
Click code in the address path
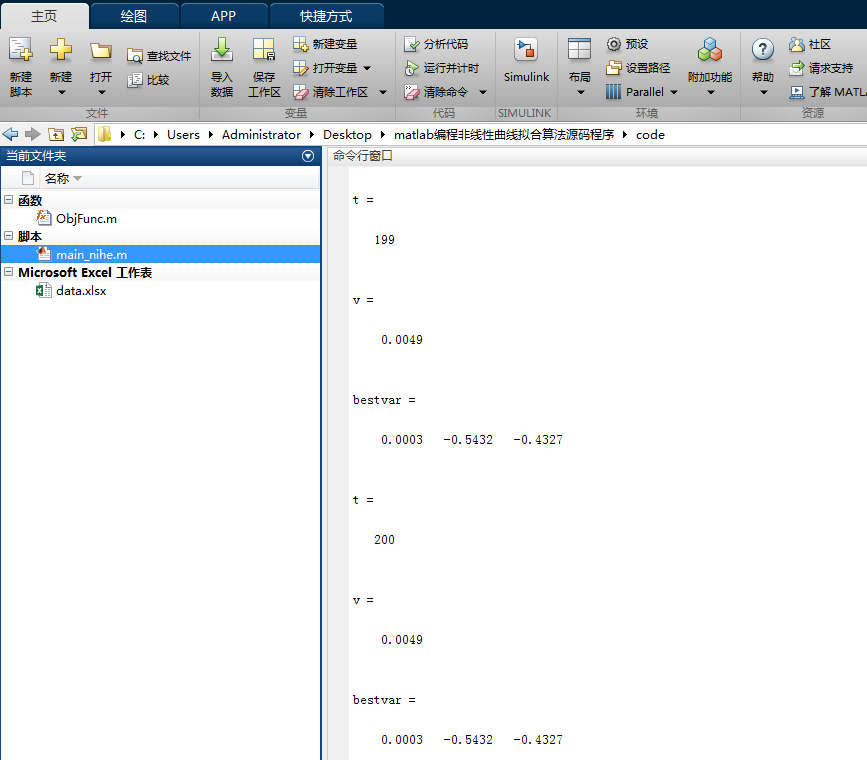[650, 134]
